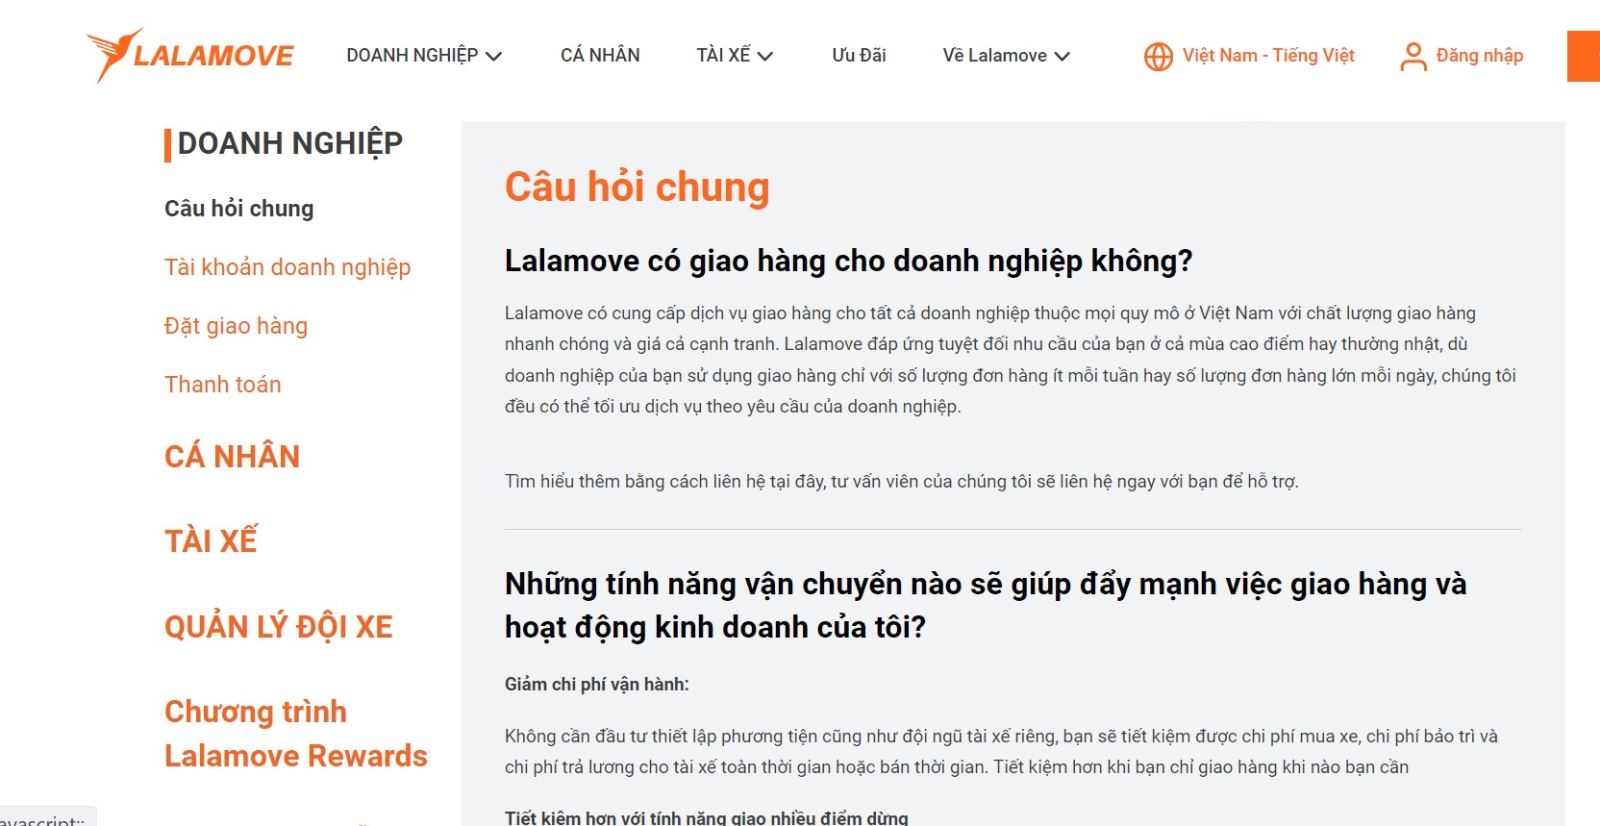Open Tài khoản doanh nghiệp in sidebar
This screenshot has height=826, width=1600.
coord(288,267)
